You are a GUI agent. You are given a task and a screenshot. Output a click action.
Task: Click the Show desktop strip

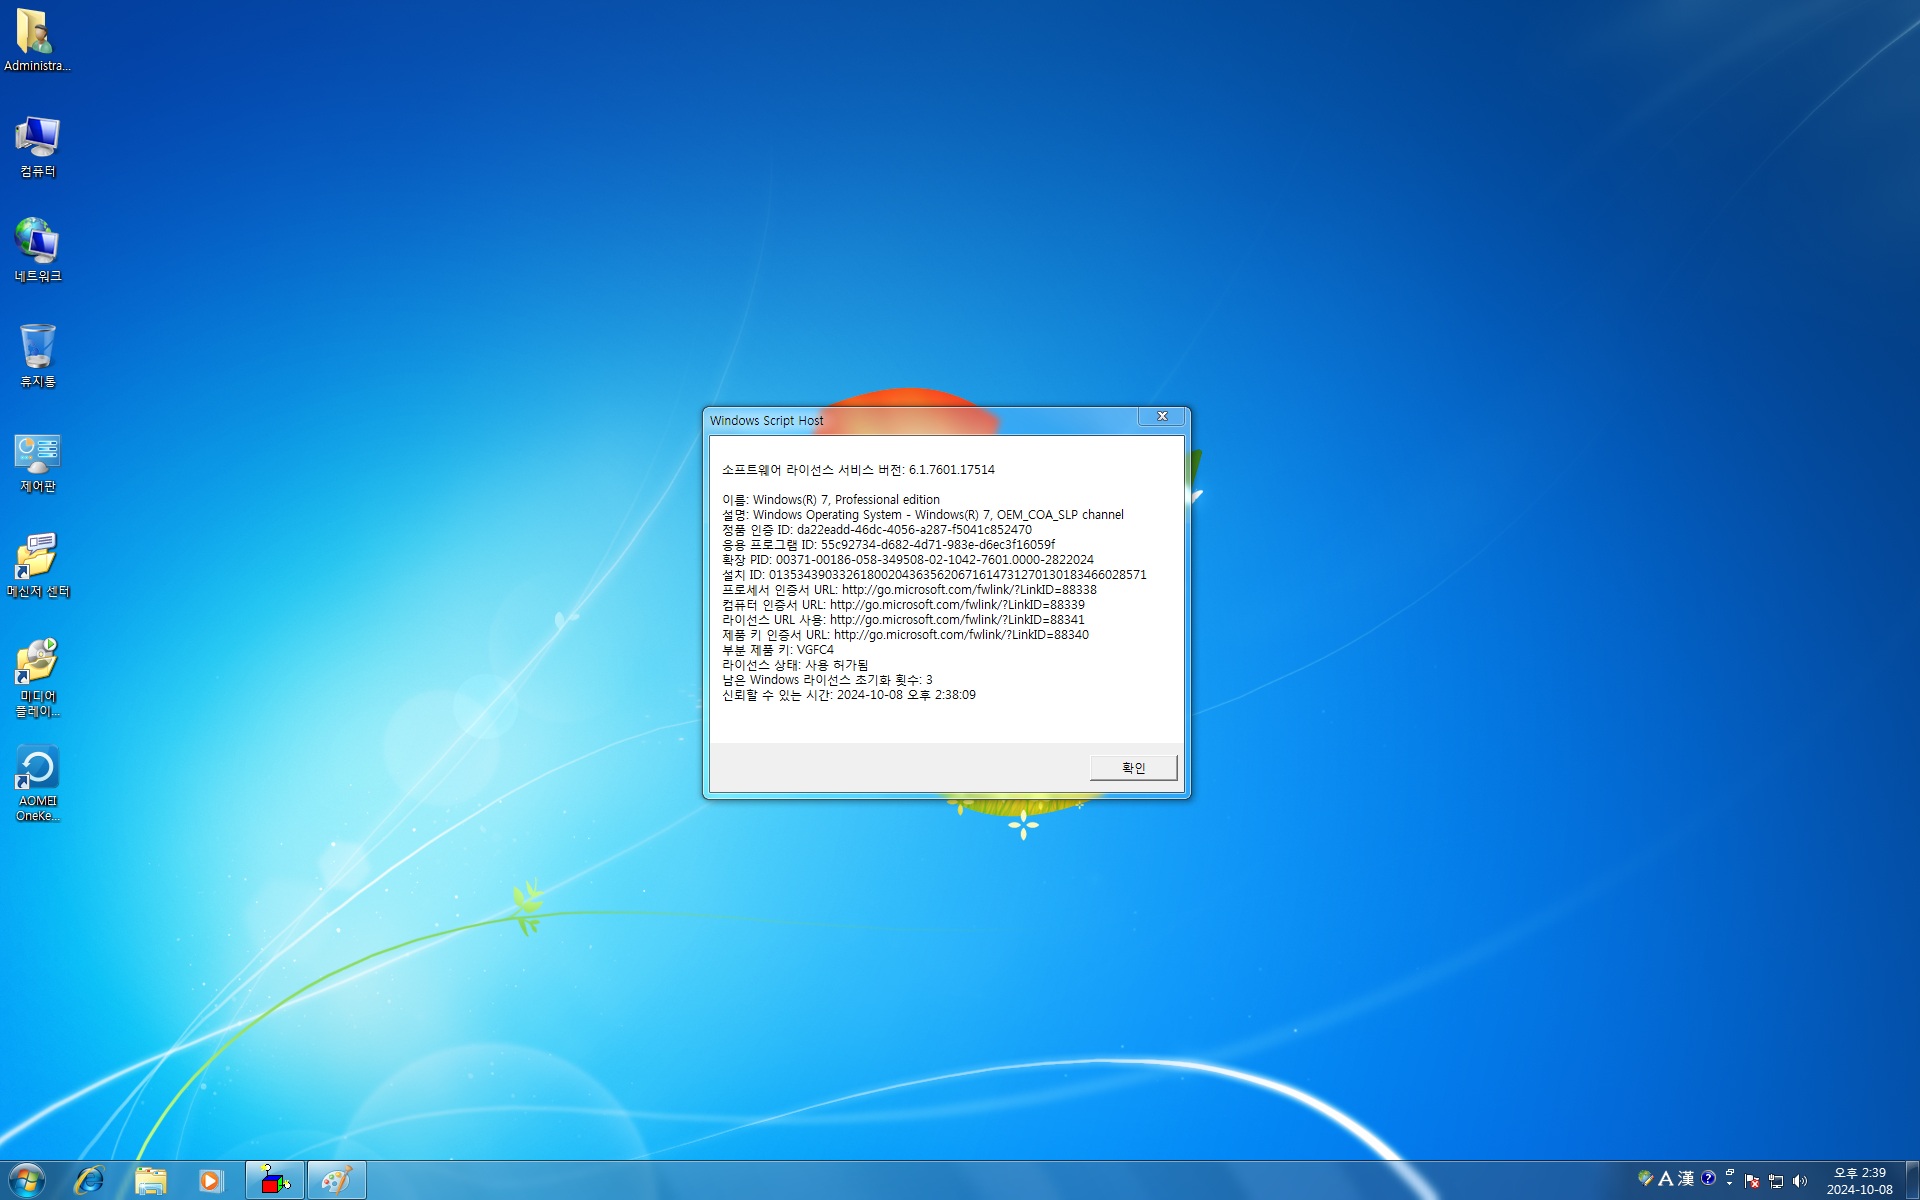tap(1912, 1180)
